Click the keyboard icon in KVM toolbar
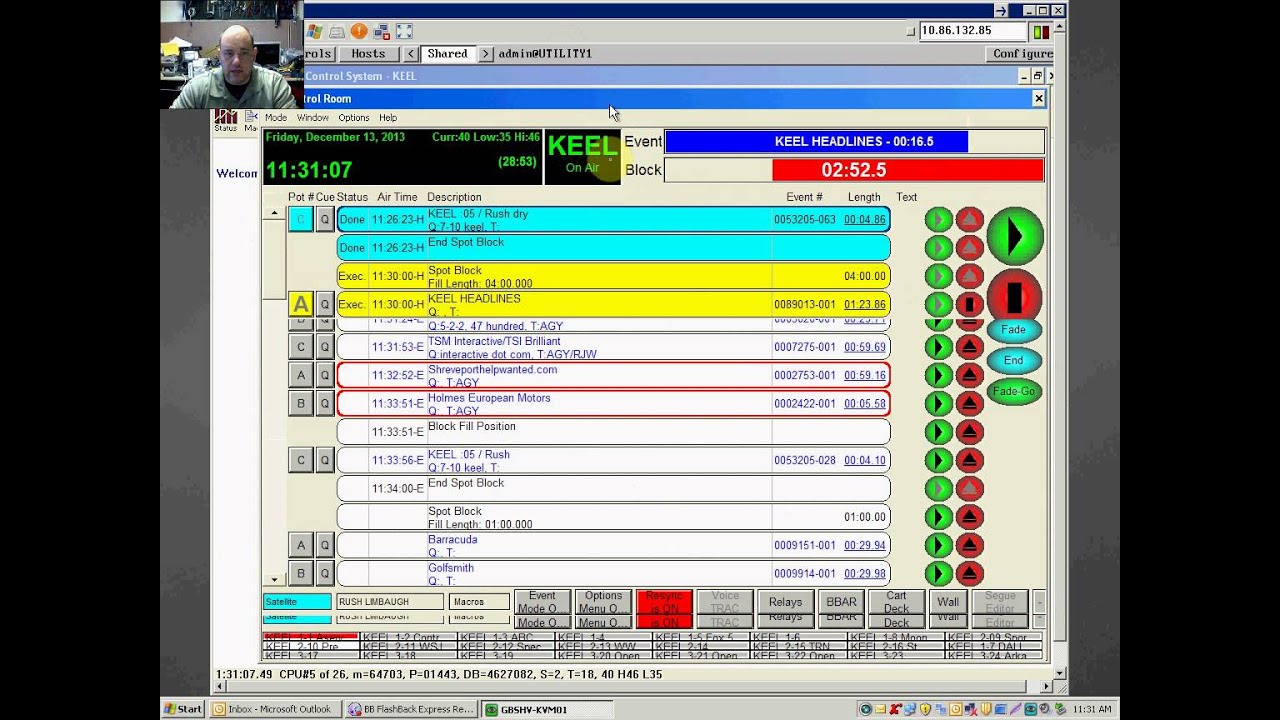Image resolution: width=1280 pixels, height=720 pixels. pyautogui.click(x=337, y=32)
